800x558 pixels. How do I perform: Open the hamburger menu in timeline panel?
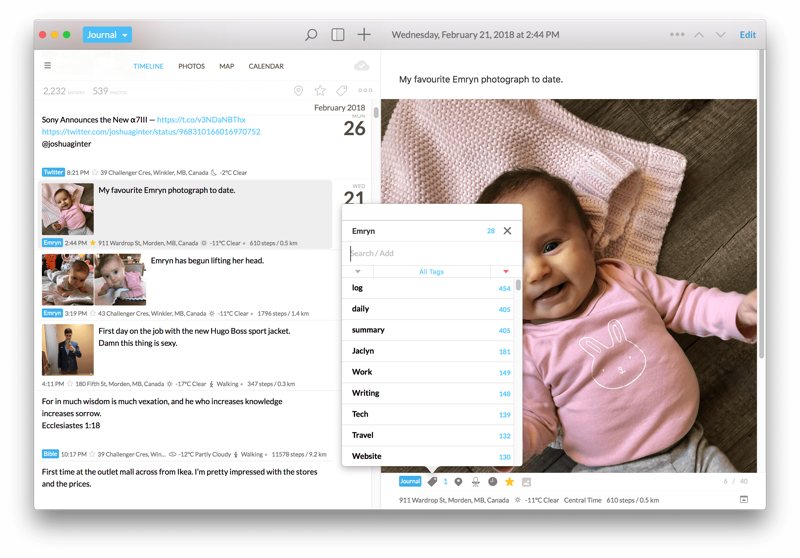pyautogui.click(x=47, y=65)
